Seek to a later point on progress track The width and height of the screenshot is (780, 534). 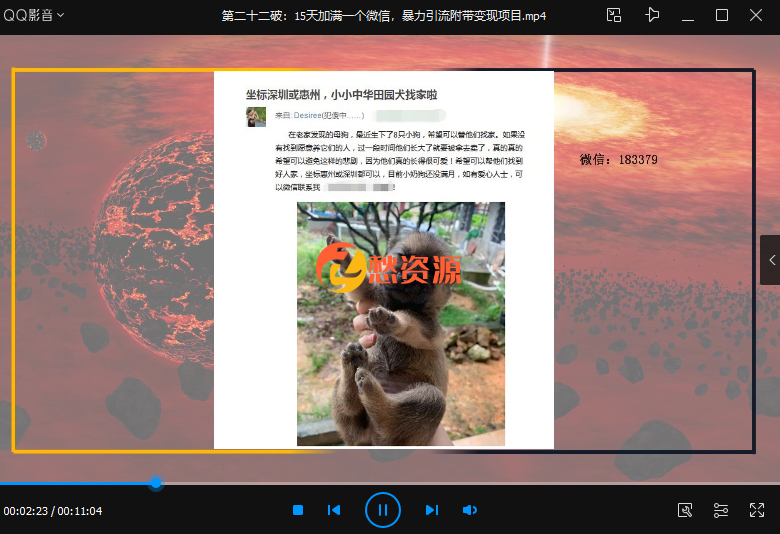pyautogui.click(x=470, y=483)
